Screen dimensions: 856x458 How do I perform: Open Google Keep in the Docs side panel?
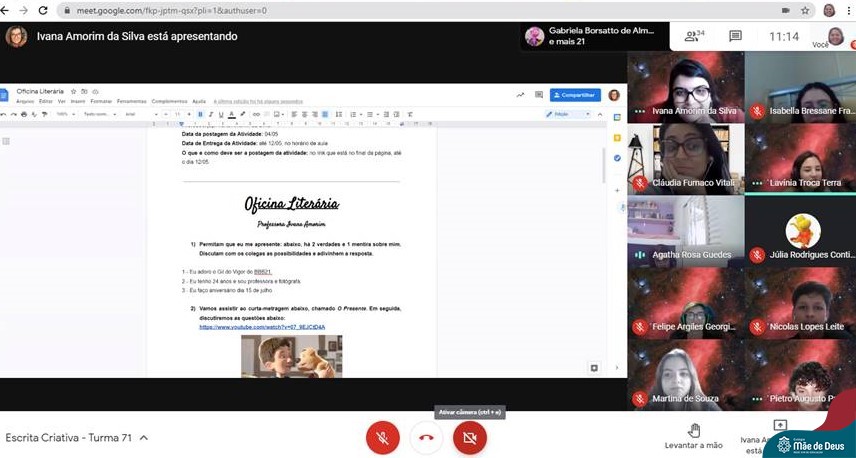pyautogui.click(x=617, y=137)
